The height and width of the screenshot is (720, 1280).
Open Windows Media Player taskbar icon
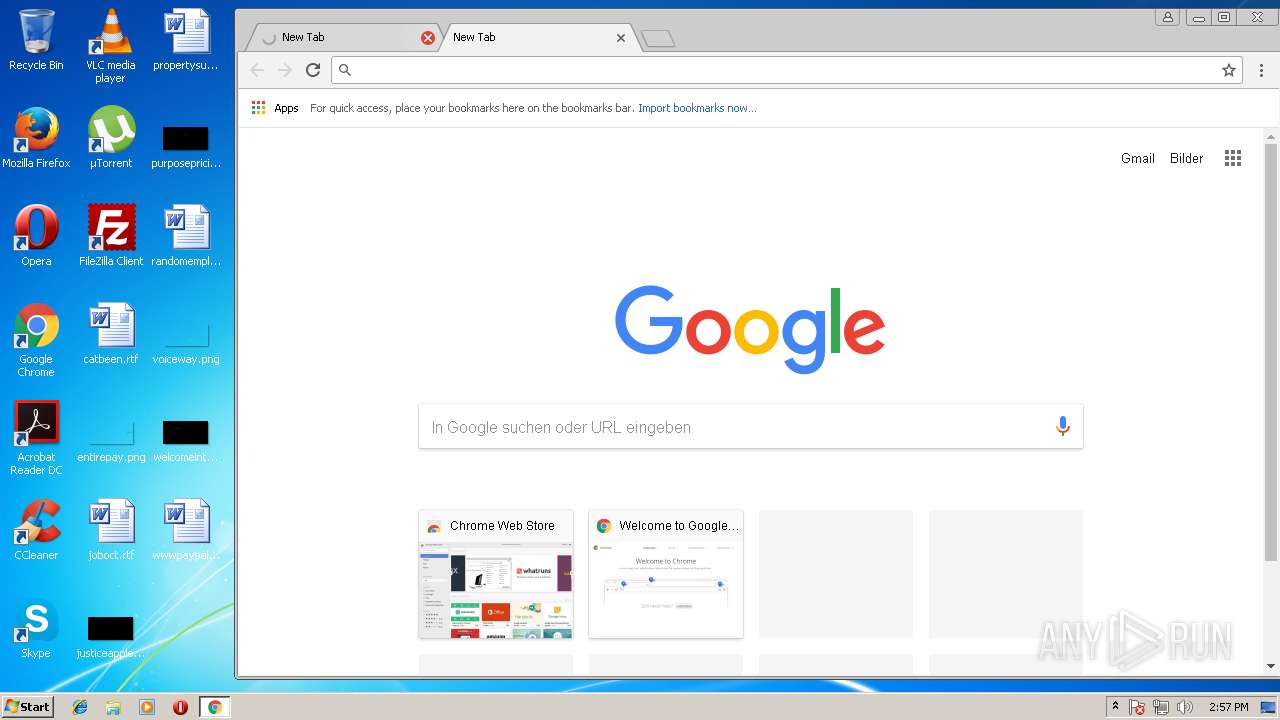pos(146,707)
